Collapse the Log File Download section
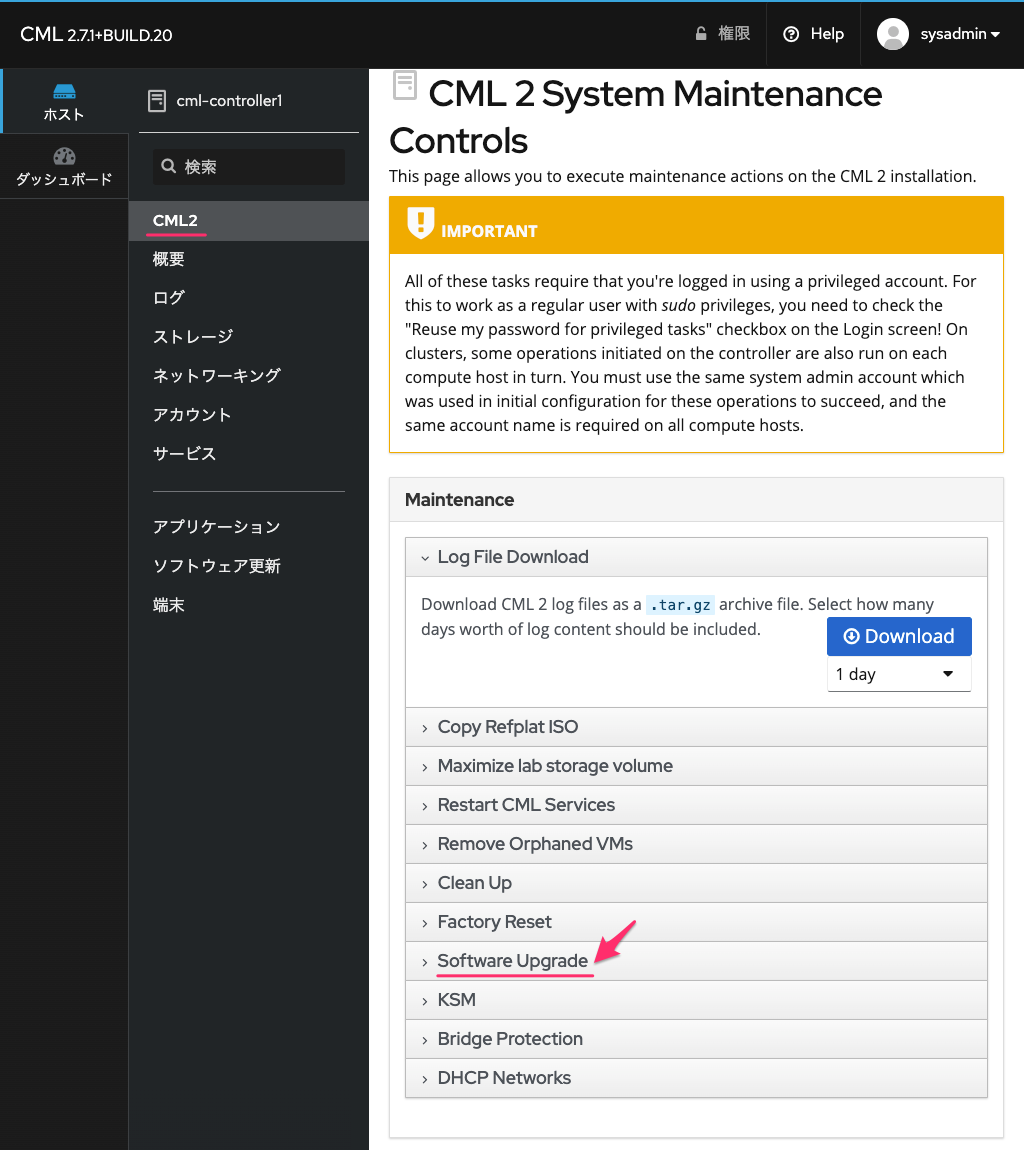 (696, 557)
